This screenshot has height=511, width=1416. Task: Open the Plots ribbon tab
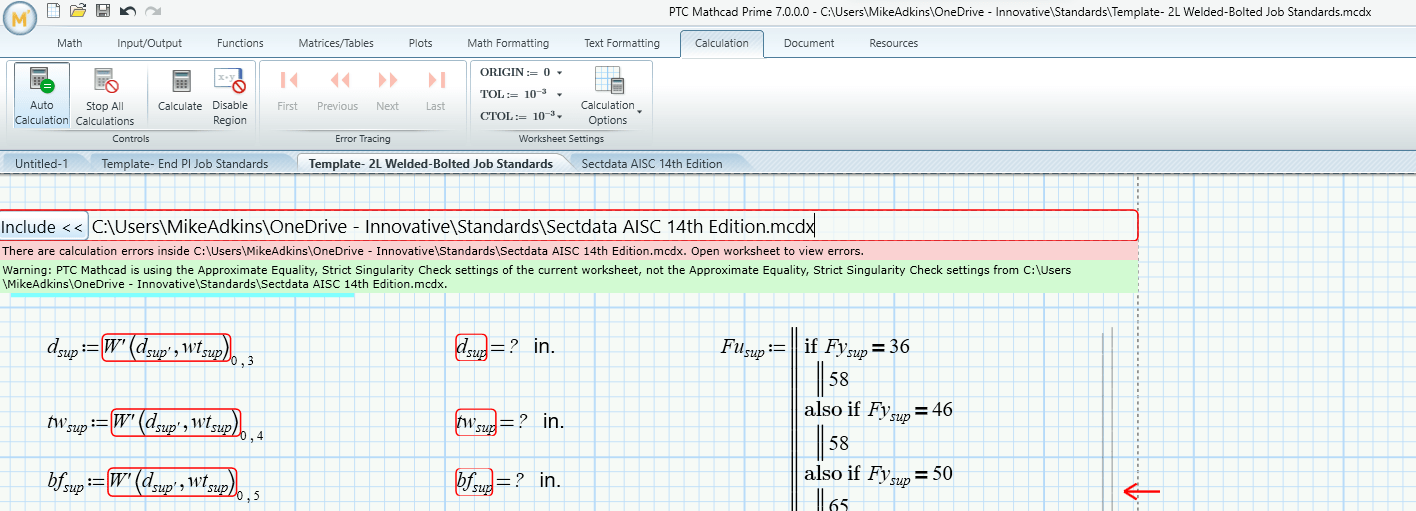point(421,43)
